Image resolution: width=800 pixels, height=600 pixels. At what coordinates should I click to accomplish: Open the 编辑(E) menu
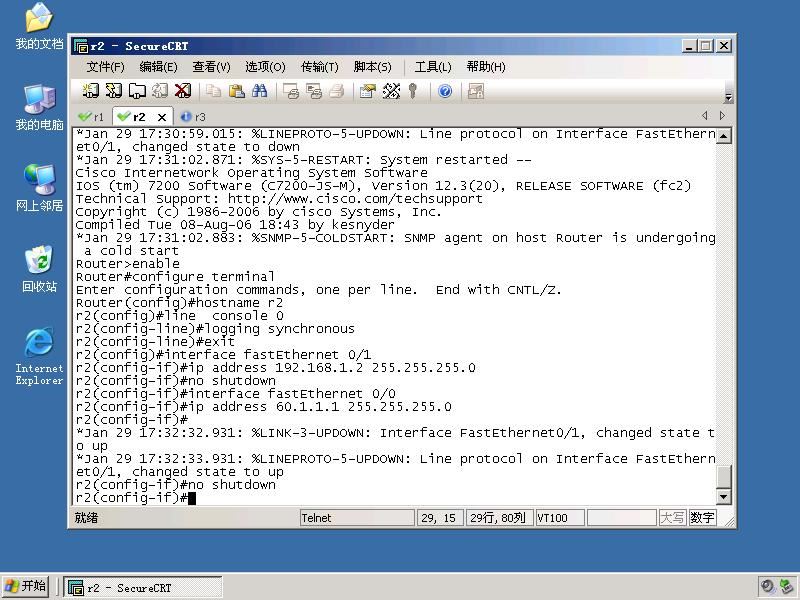[158, 67]
